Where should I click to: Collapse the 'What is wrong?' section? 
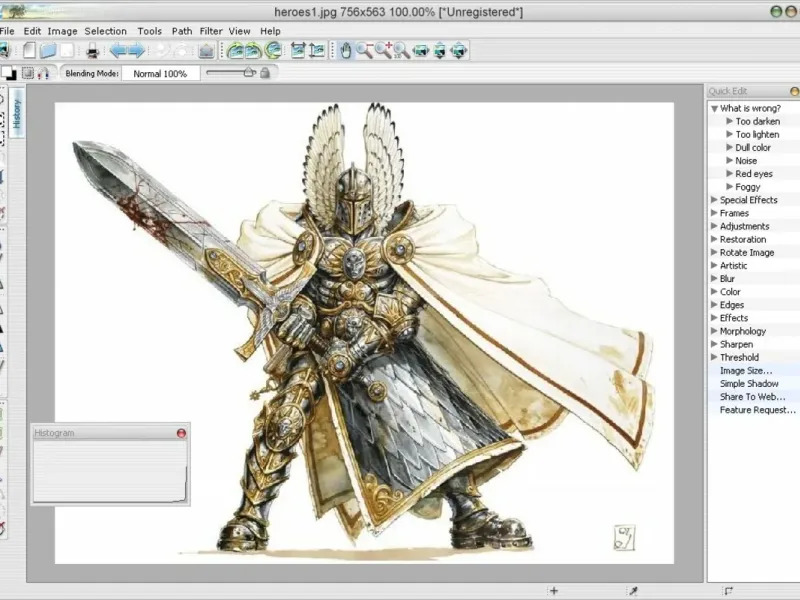714,108
